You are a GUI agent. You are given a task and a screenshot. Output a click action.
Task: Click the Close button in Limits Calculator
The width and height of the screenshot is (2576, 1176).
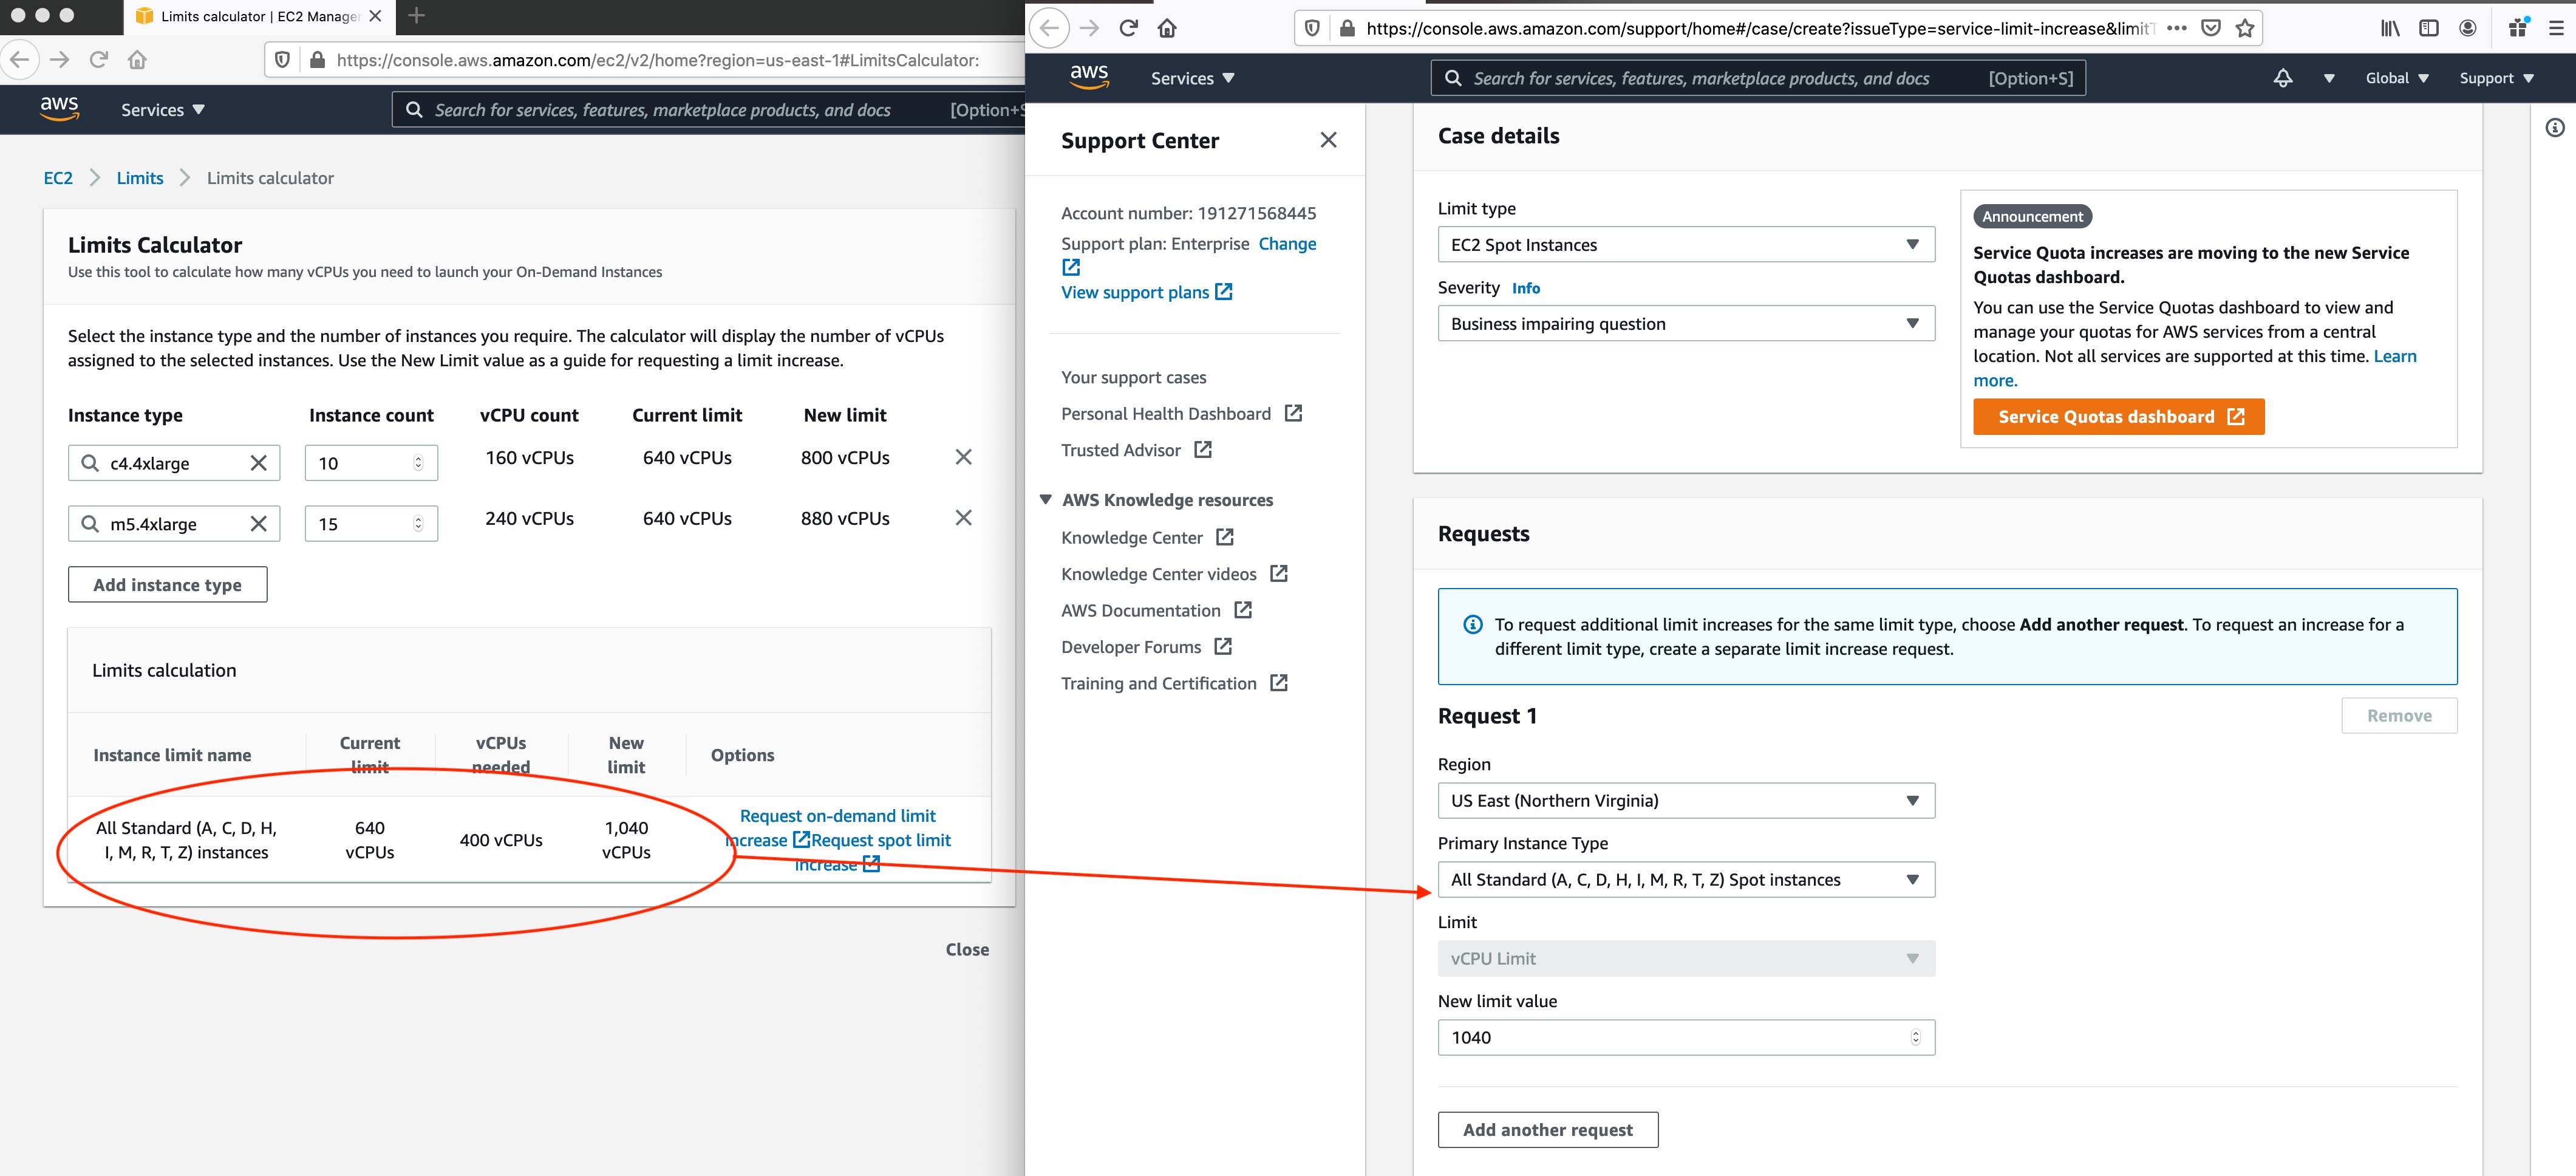[x=967, y=950]
